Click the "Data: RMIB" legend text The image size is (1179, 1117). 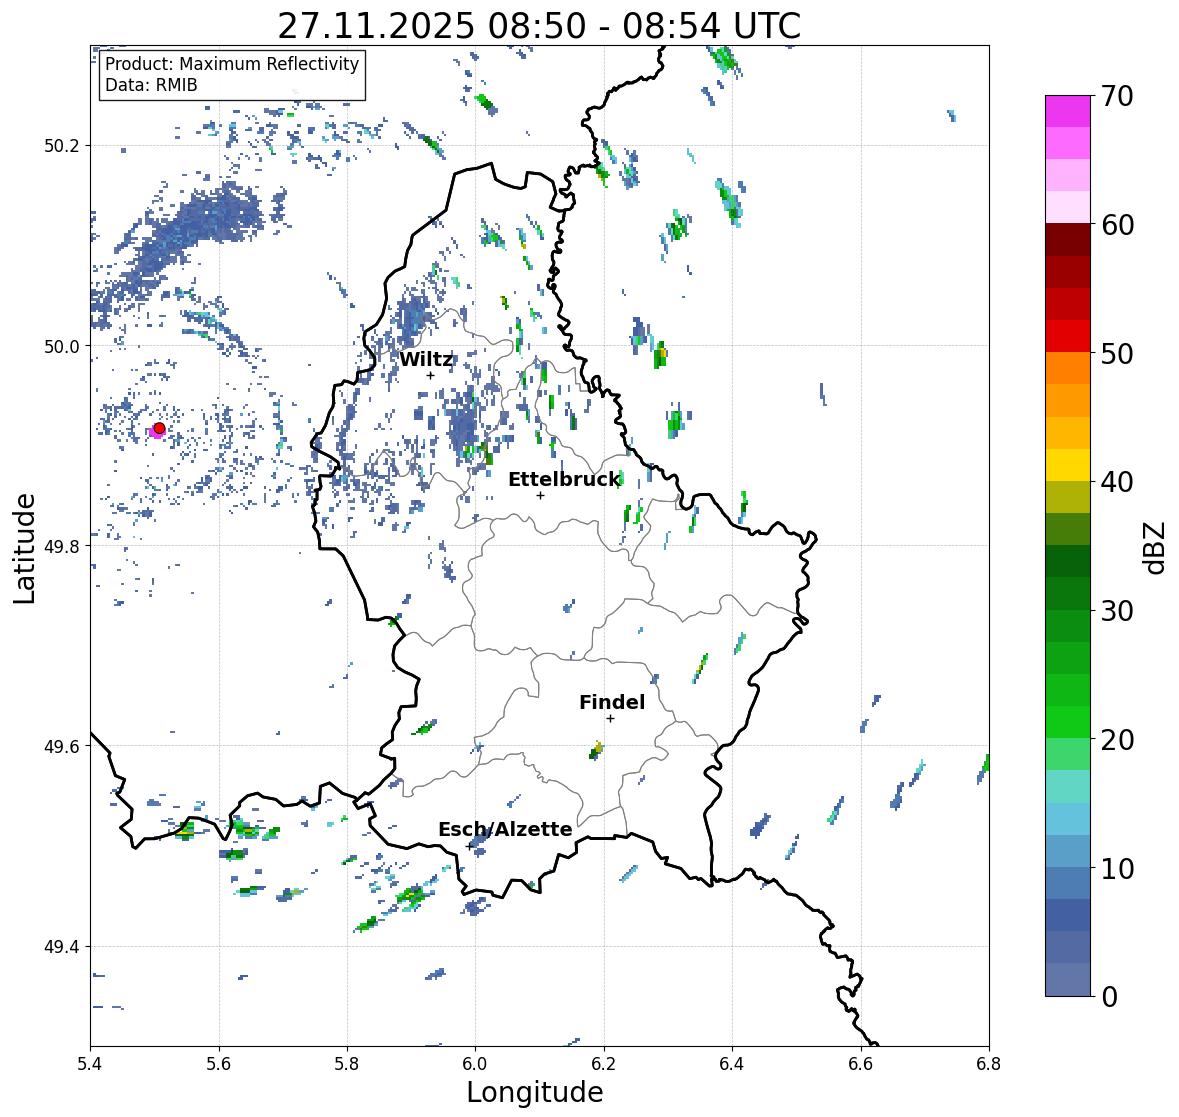[151, 85]
